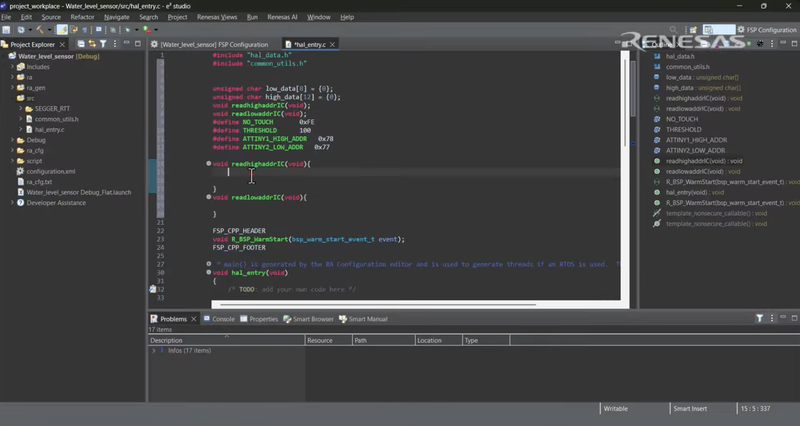Expand the Developer Assistance node
800x426 pixels.
pos(12,203)
